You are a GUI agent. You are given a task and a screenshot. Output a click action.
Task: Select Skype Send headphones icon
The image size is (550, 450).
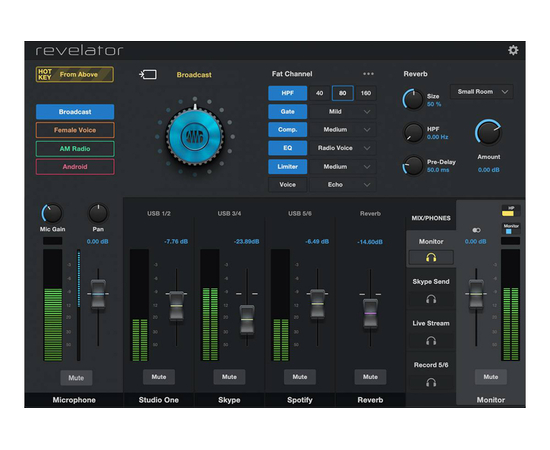tap(431, 299)
